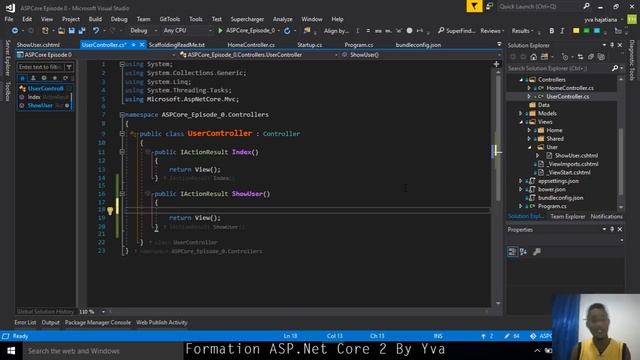Click the Align by toolbar button

pyautogui.click(x=336, y=31)
